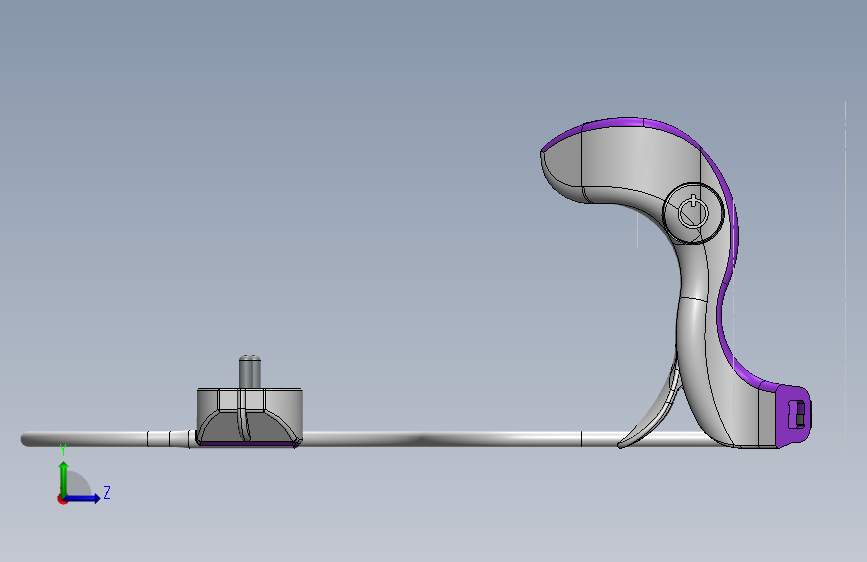Click the red origin dot of the triad

tap(61, 499)
